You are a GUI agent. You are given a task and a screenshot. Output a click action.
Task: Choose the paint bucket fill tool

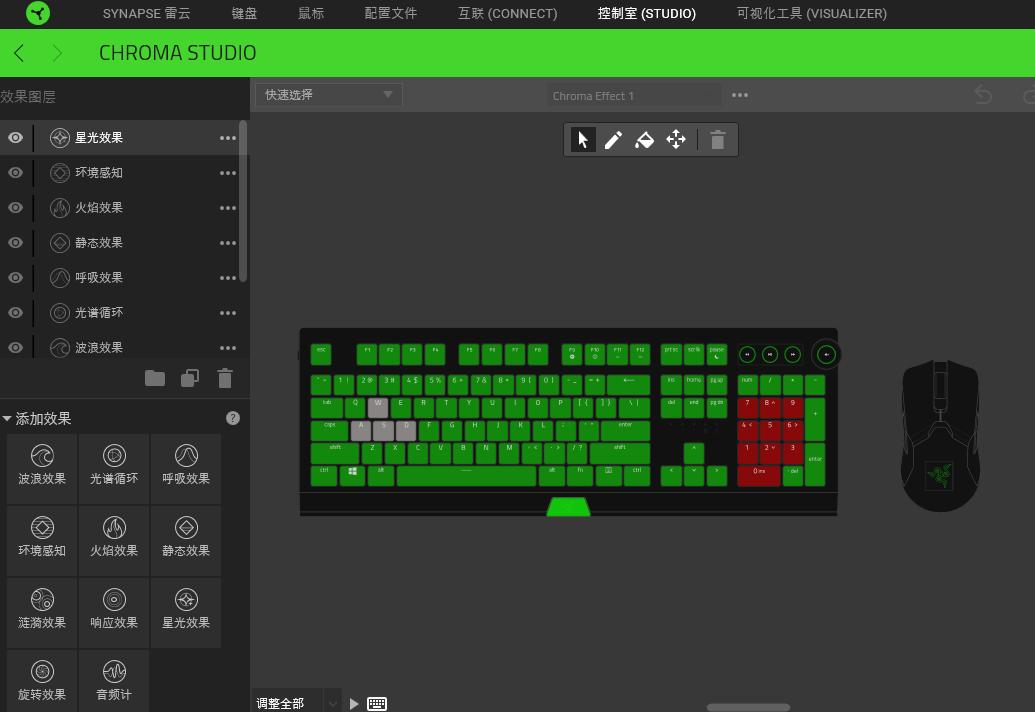pyautogui.click(x=644, y=140)
